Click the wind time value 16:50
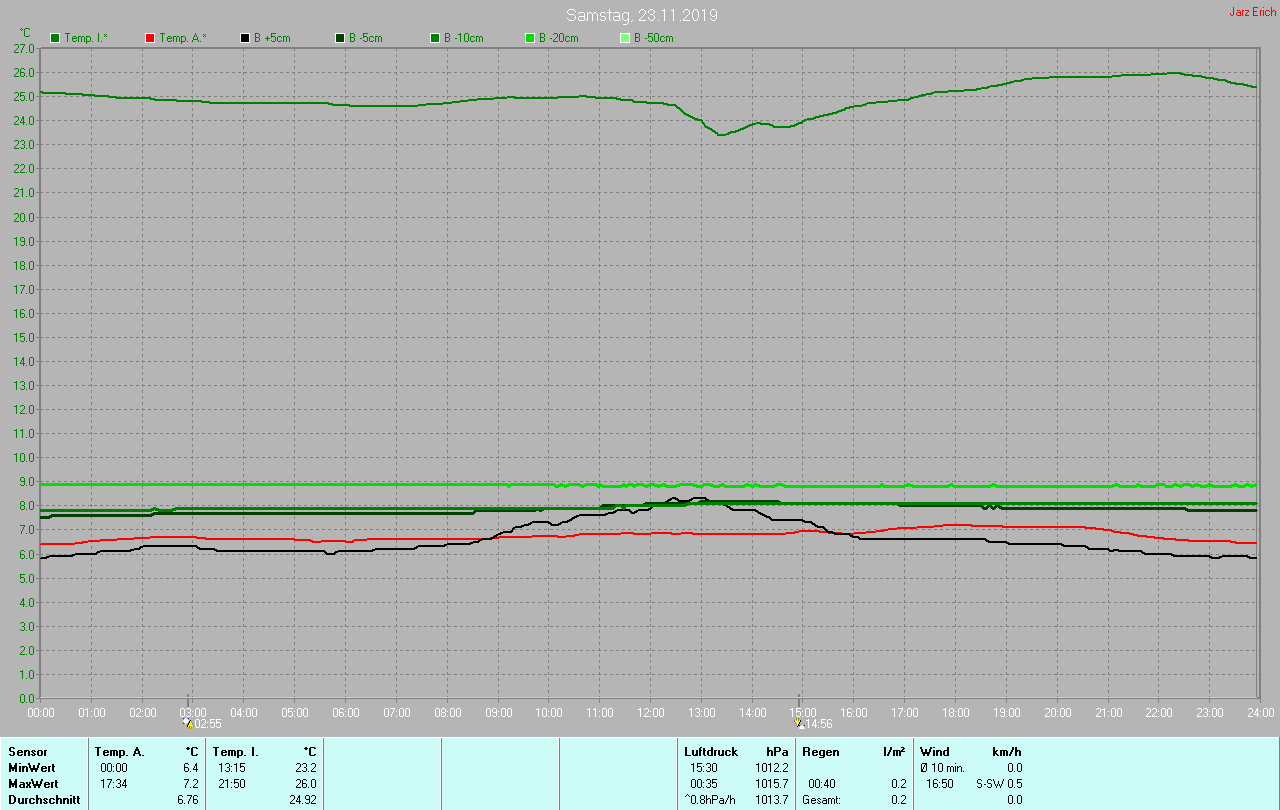Viewport: 1280px width, 810px height. click(939, 784)
